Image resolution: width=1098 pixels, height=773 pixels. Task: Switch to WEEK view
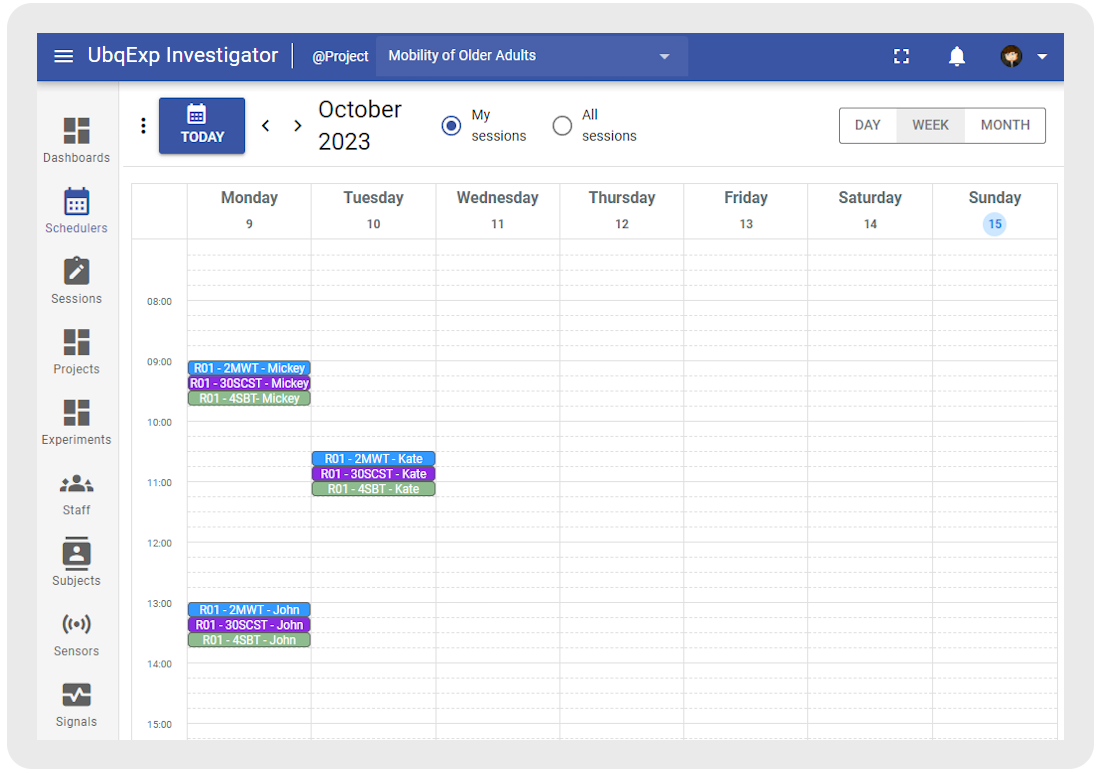(x=930, y=125)
